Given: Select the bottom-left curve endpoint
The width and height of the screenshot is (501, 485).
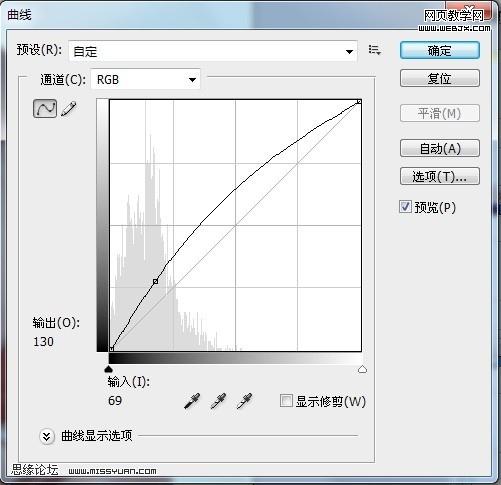Looking at the screenshot, I should click(112, 349).
